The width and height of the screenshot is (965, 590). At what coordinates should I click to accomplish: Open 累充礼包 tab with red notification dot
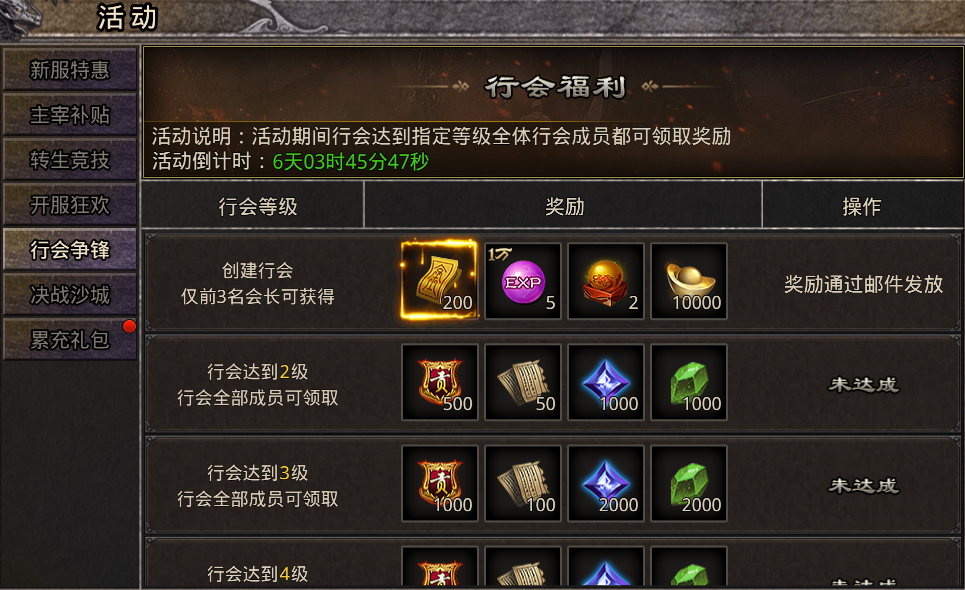(x=70, y=340)
